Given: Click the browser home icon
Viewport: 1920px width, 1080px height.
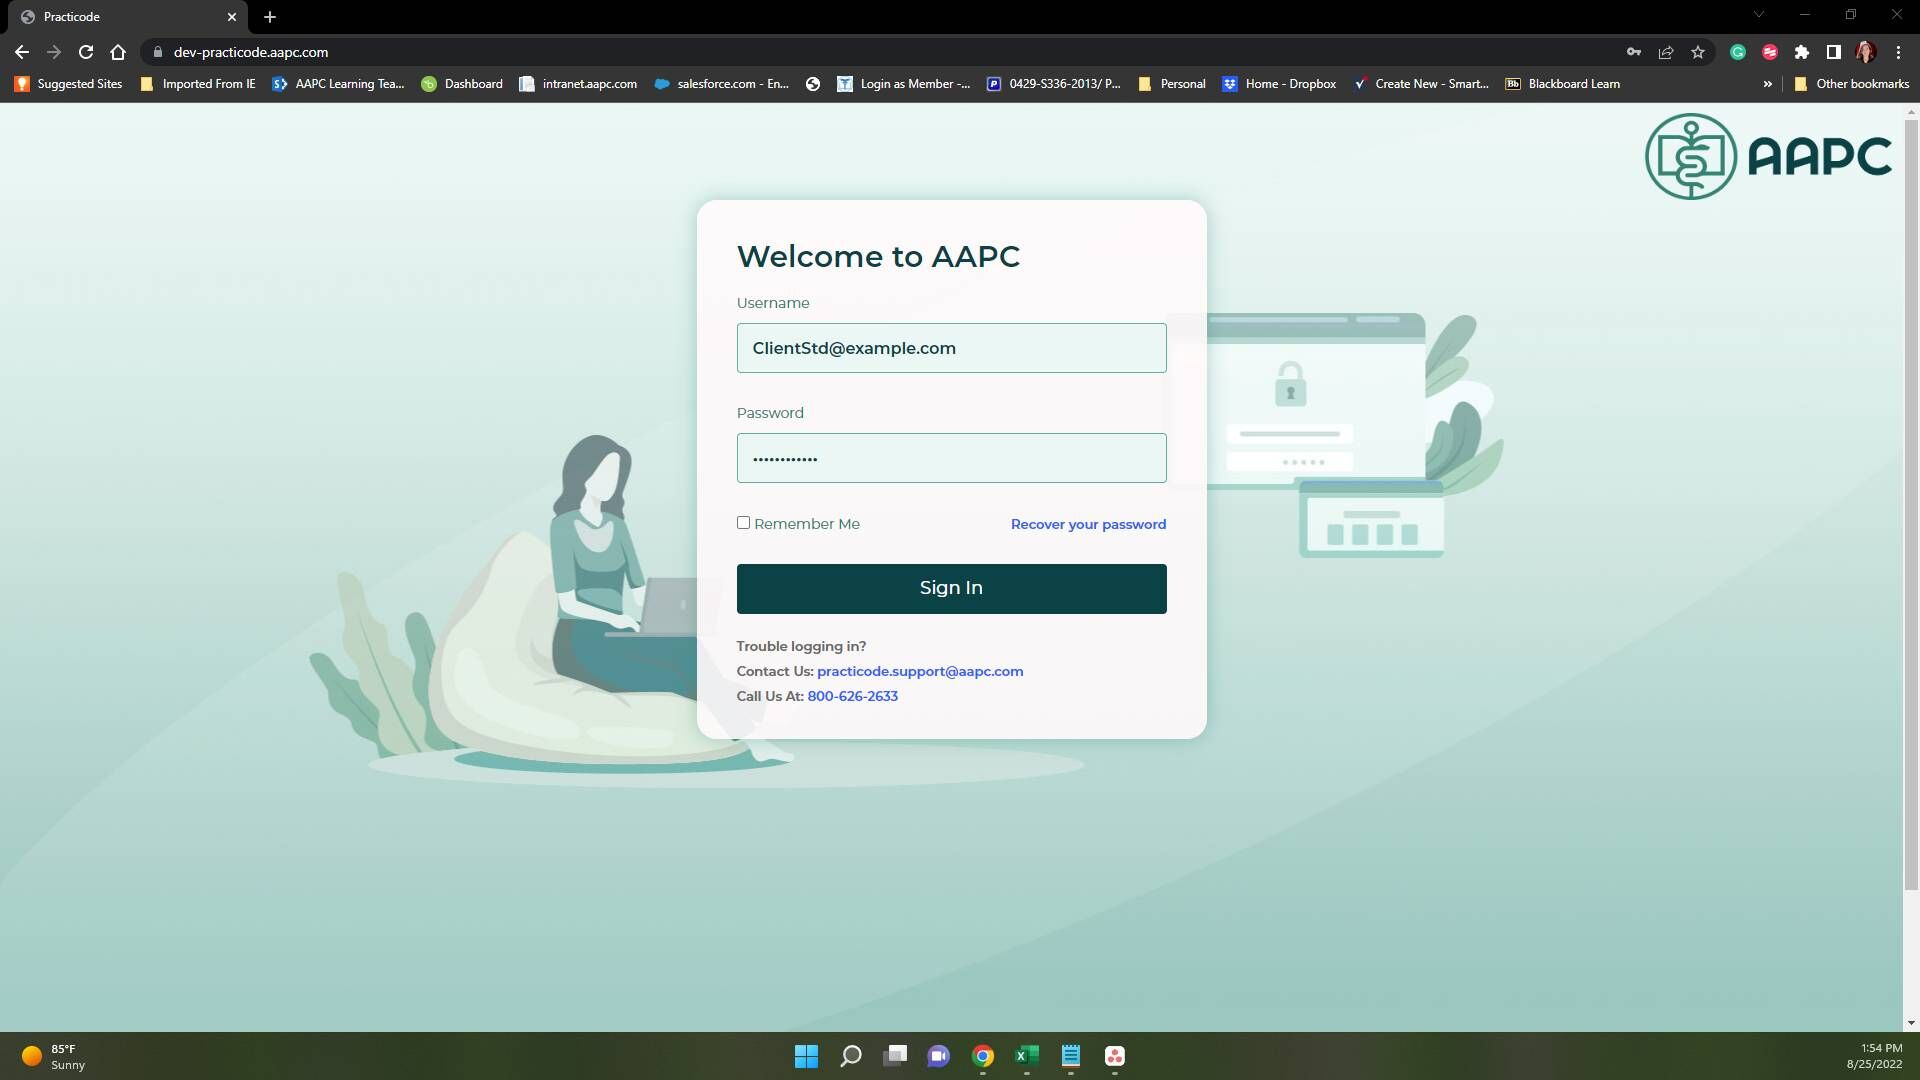Looking at the screenshot, I should pyautogui.click(x=118, y=52).
